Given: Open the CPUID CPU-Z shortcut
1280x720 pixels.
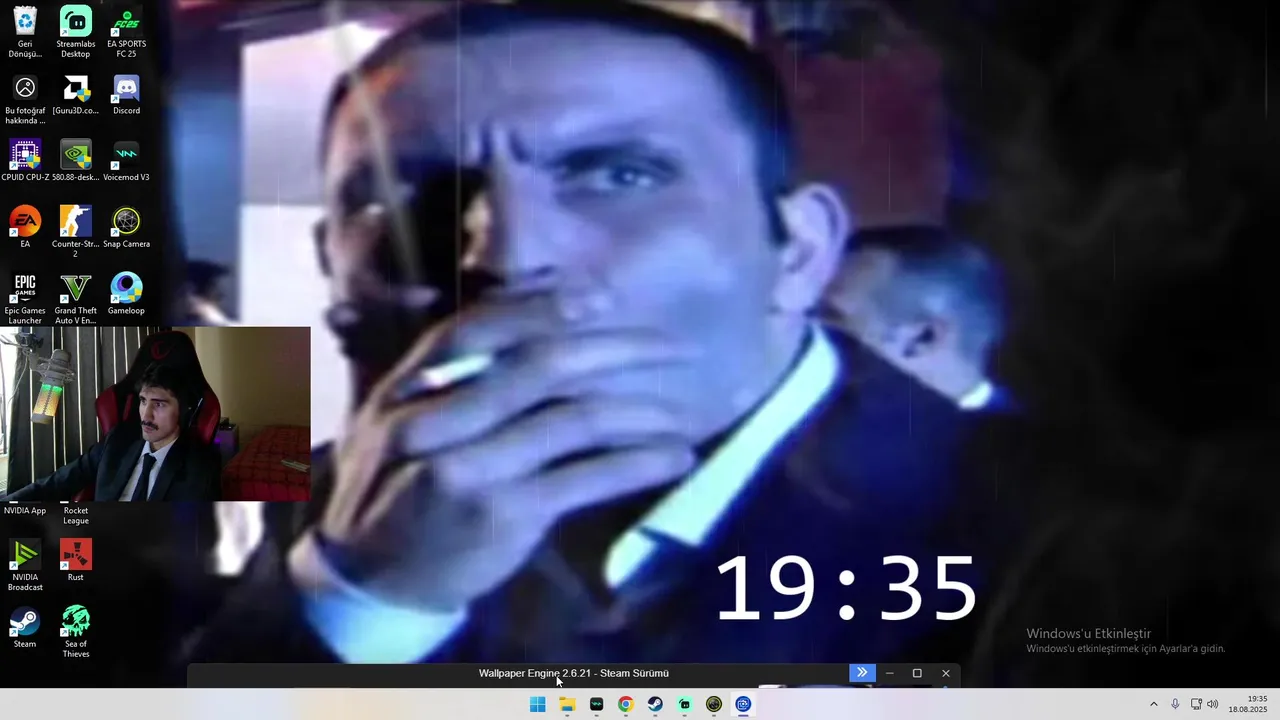Looking at the screenshot, I should (25, 161).
